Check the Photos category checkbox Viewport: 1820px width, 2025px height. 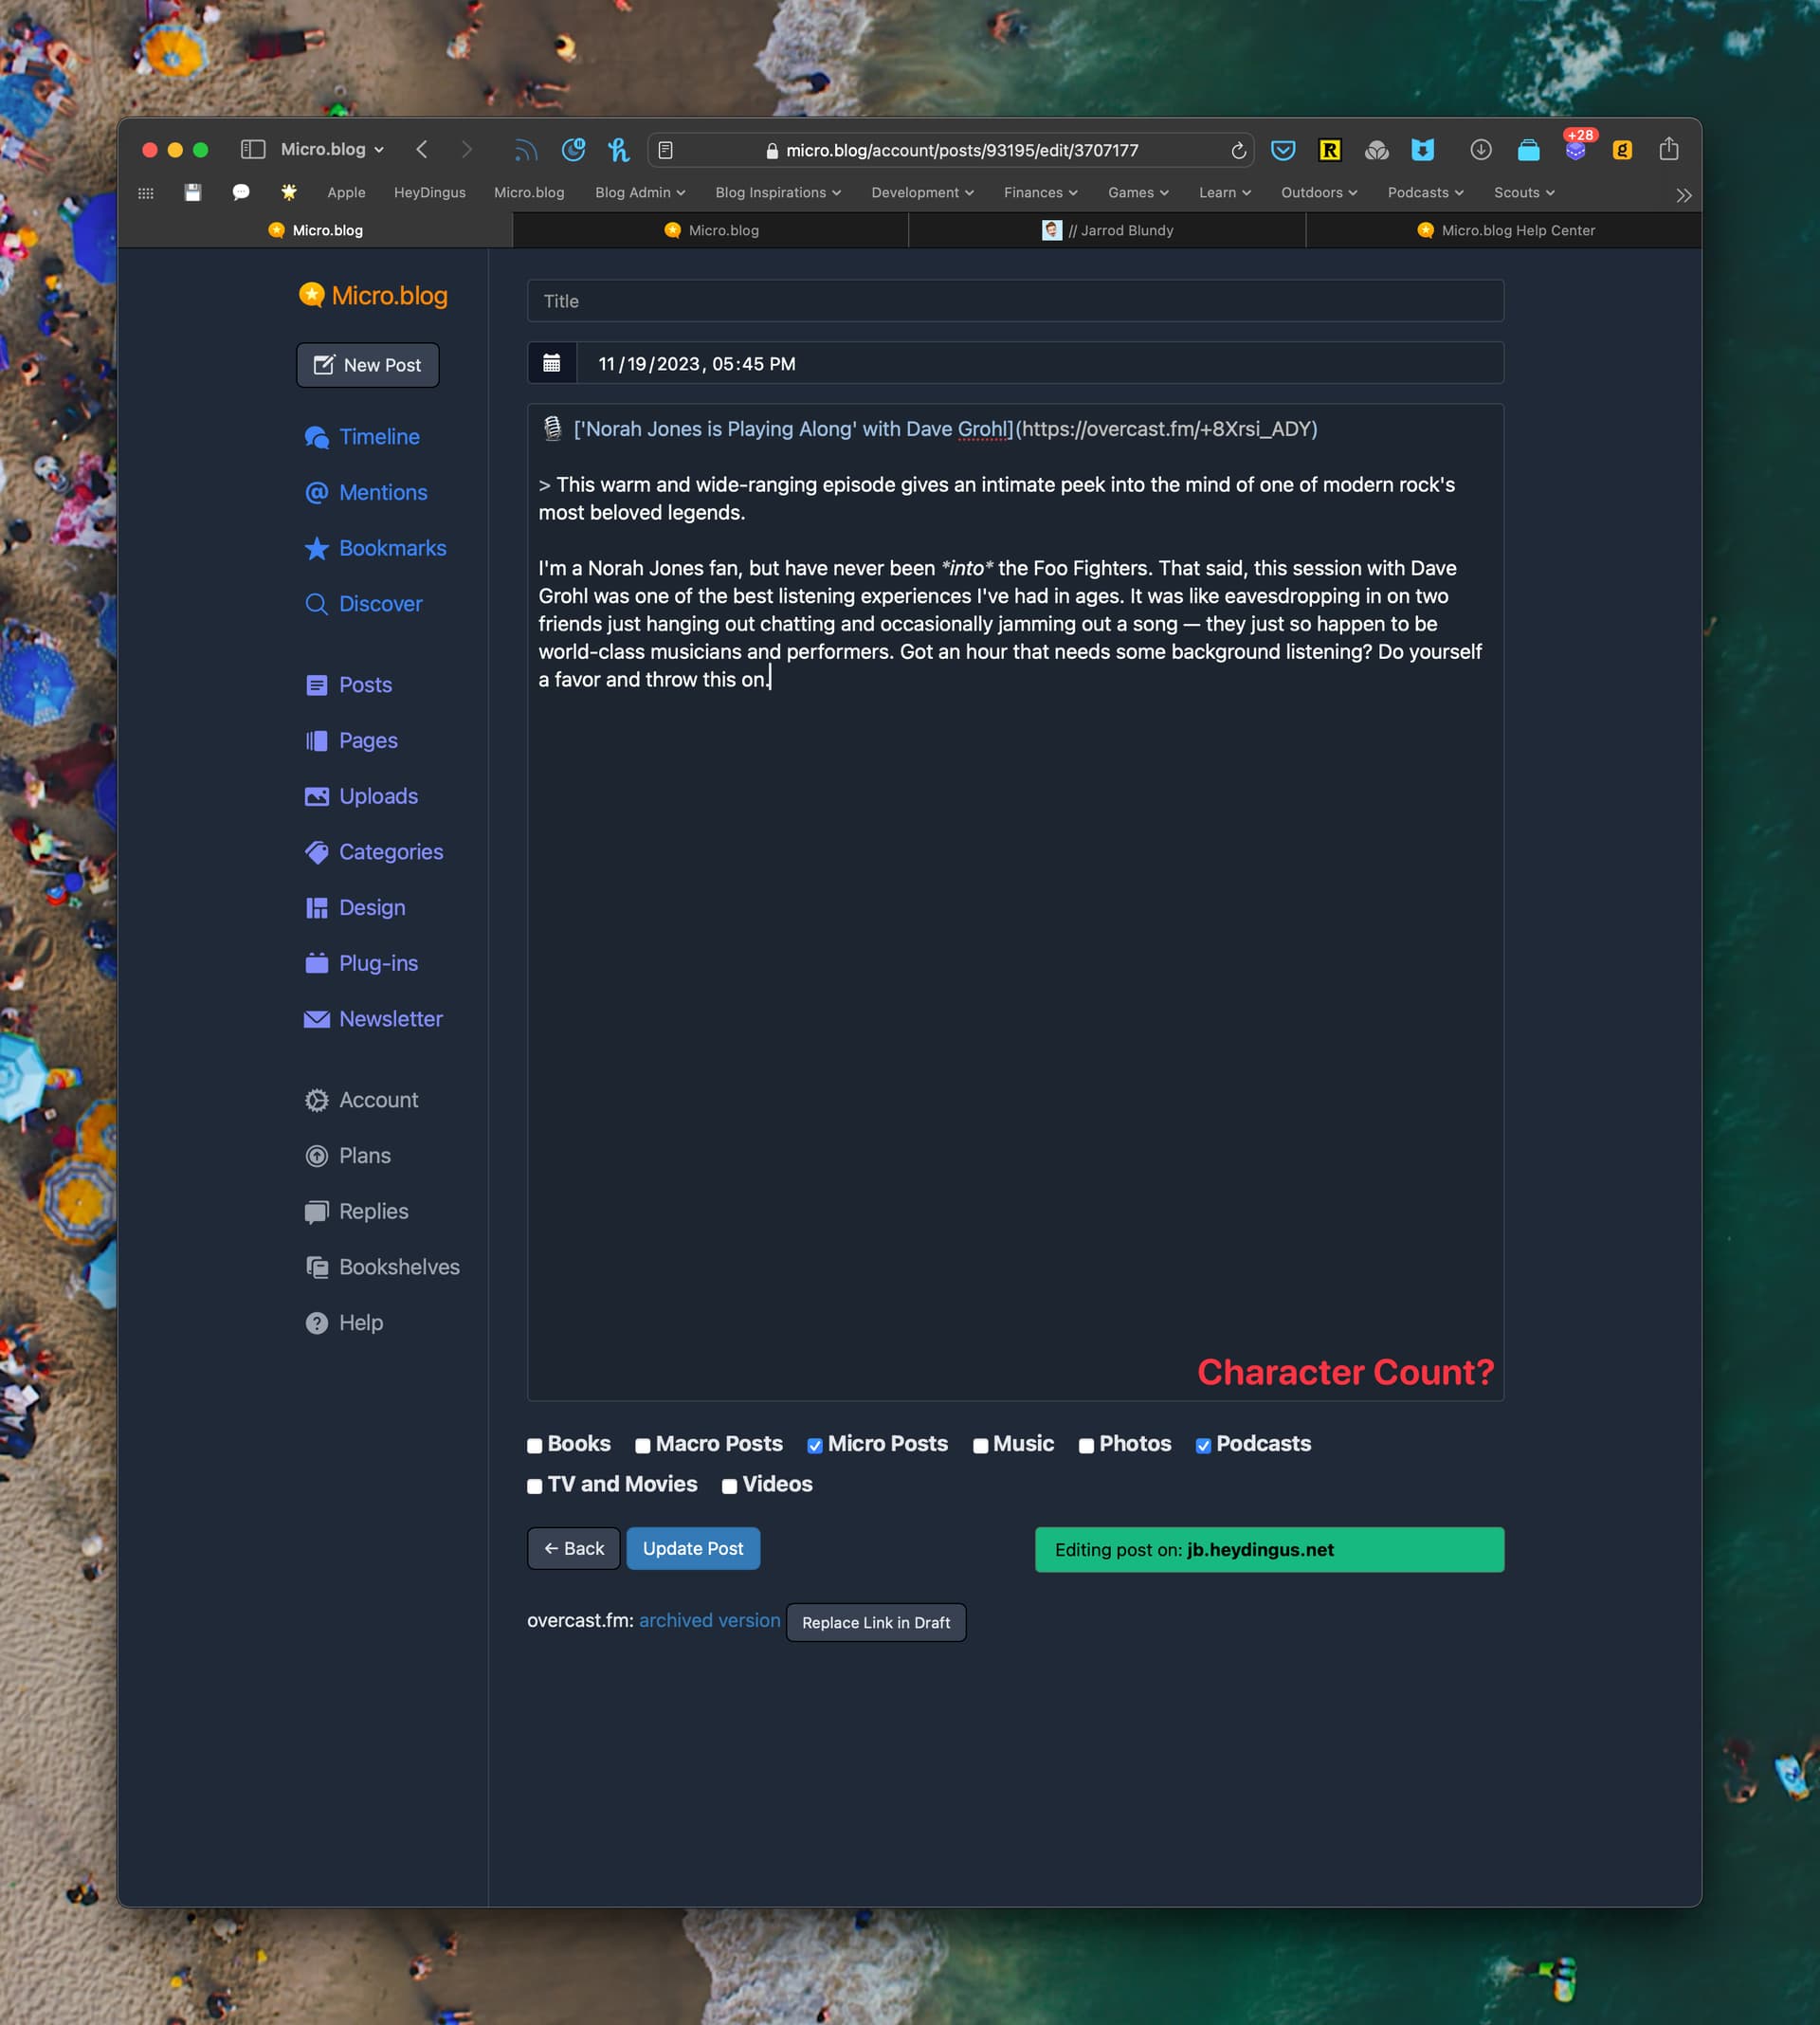1087,1446
